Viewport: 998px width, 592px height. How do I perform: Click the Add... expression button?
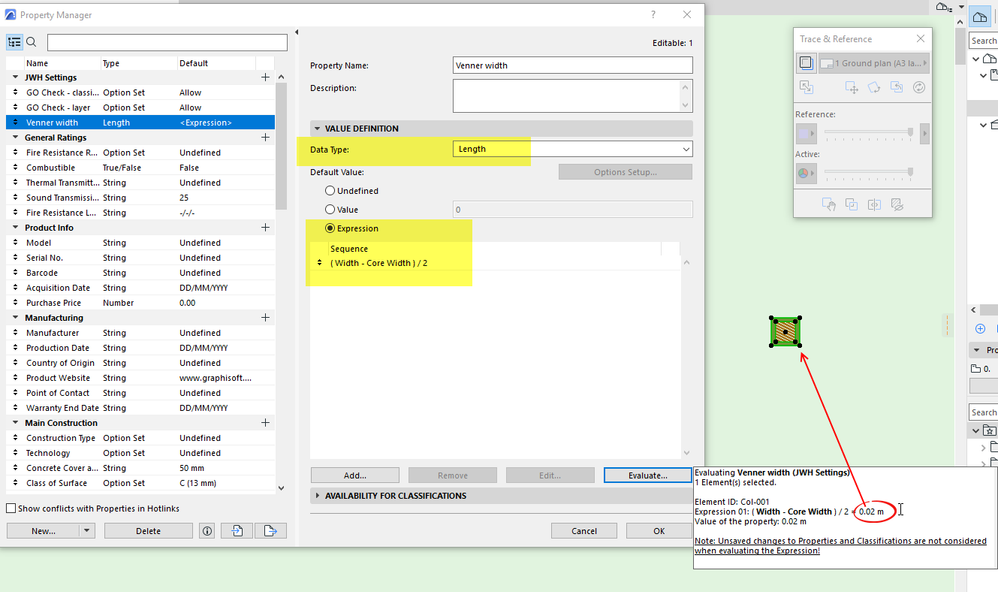[355, 476]
